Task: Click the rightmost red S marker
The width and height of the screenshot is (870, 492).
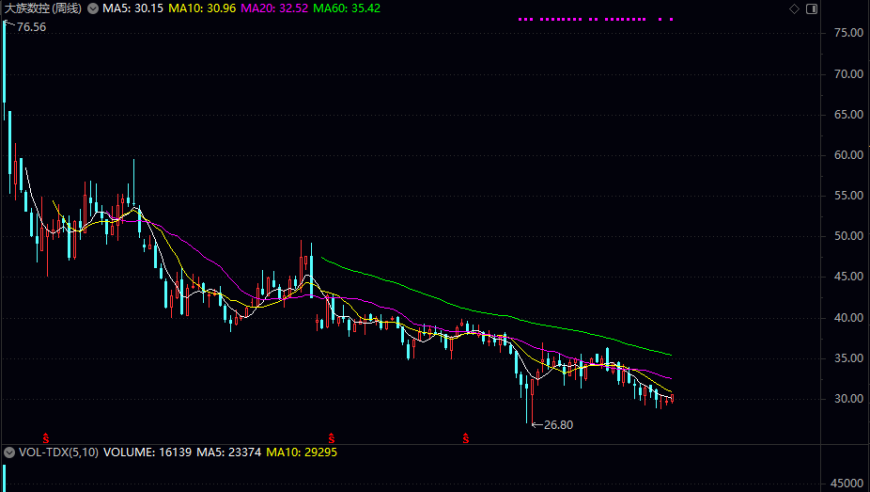Action: coord(465,438)
